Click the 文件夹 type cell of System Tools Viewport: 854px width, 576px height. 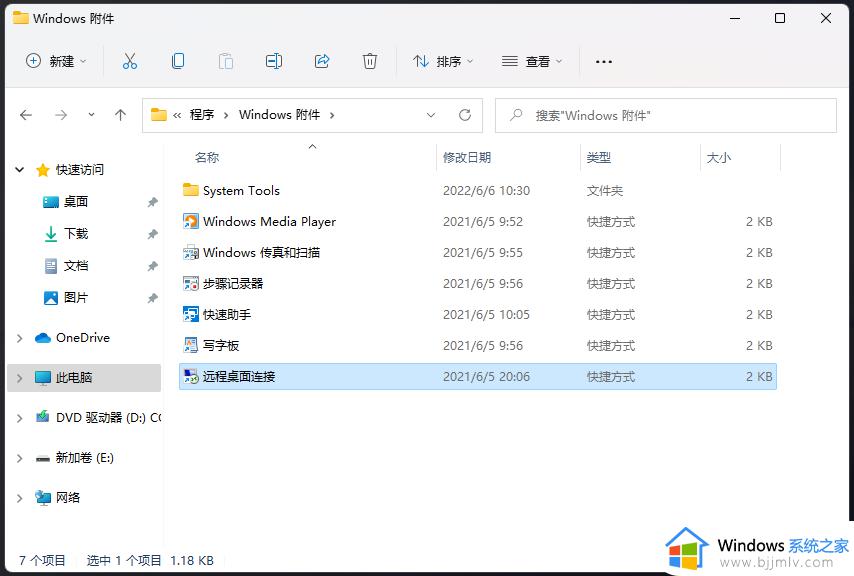pos(605,191)
